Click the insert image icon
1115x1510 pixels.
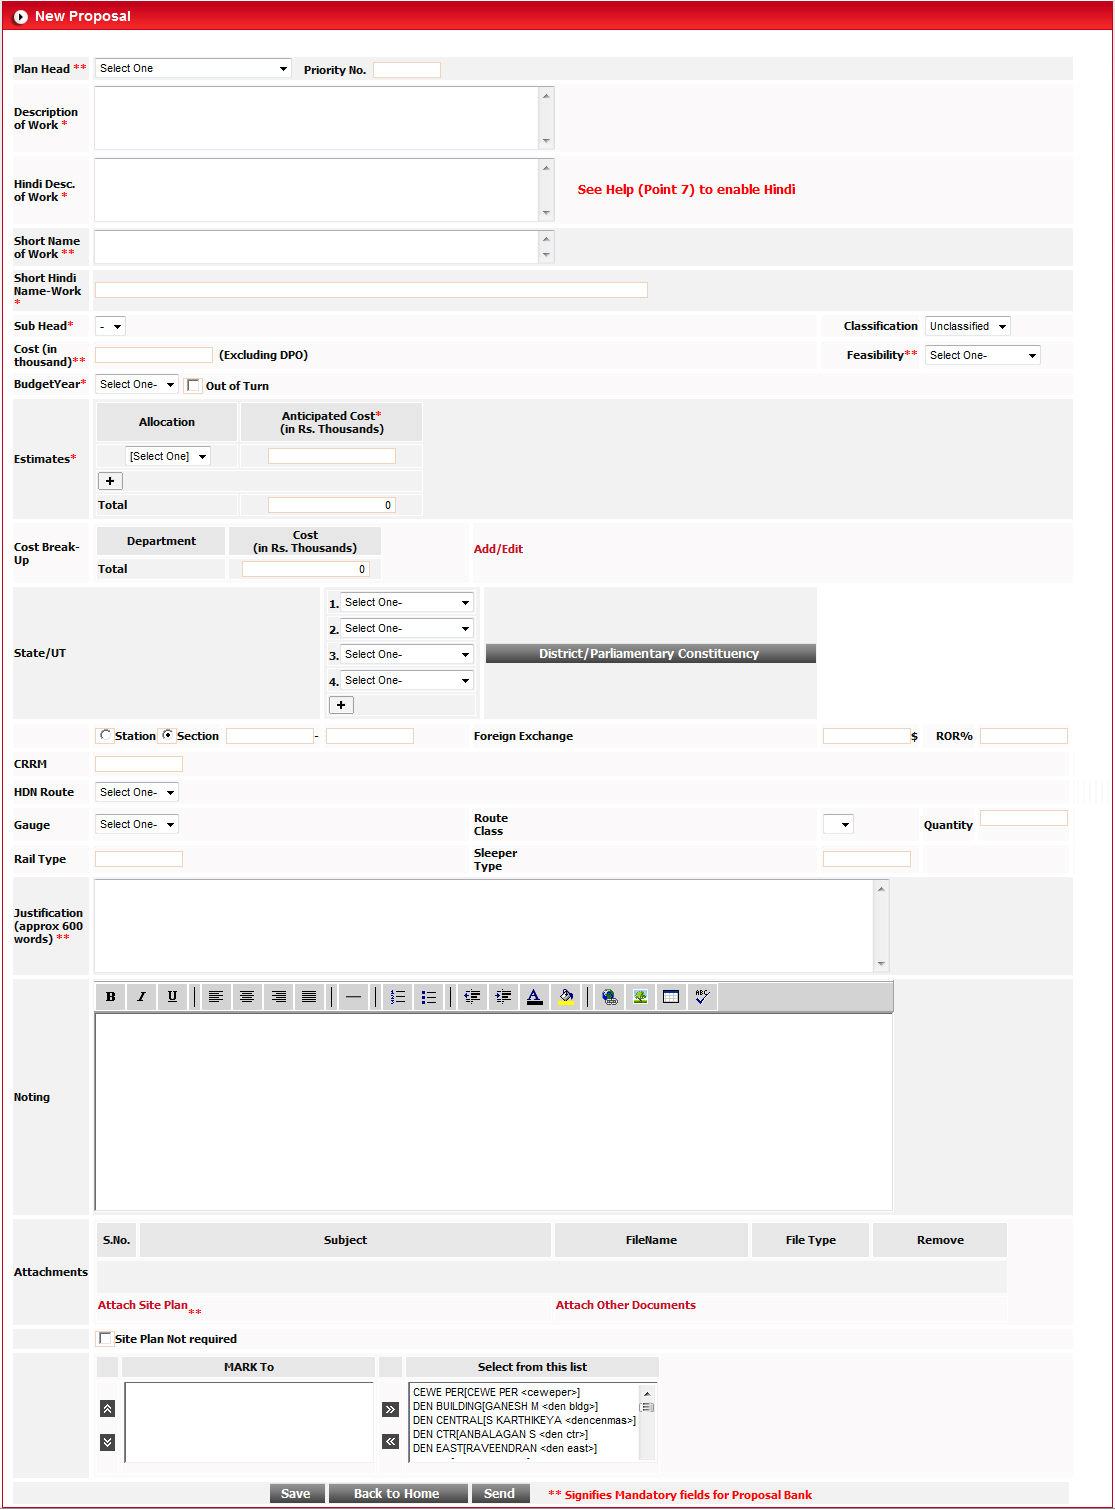[640, 997]
